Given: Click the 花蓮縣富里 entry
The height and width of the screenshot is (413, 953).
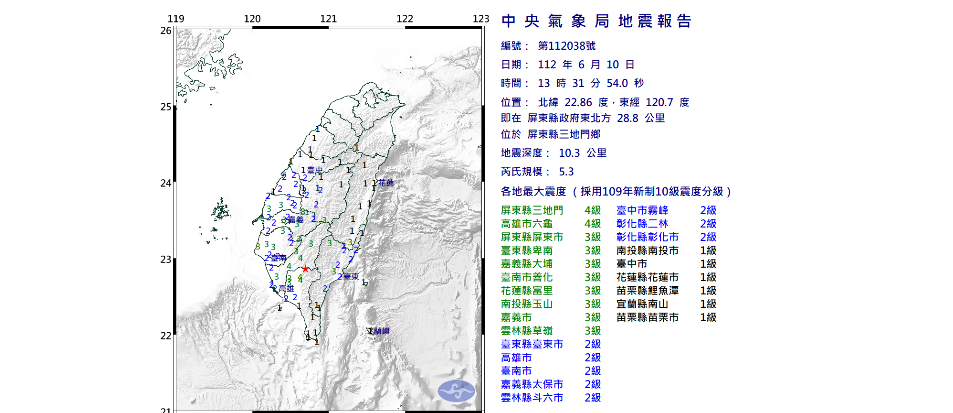Looking at the screenshot, I should point(551,290).
